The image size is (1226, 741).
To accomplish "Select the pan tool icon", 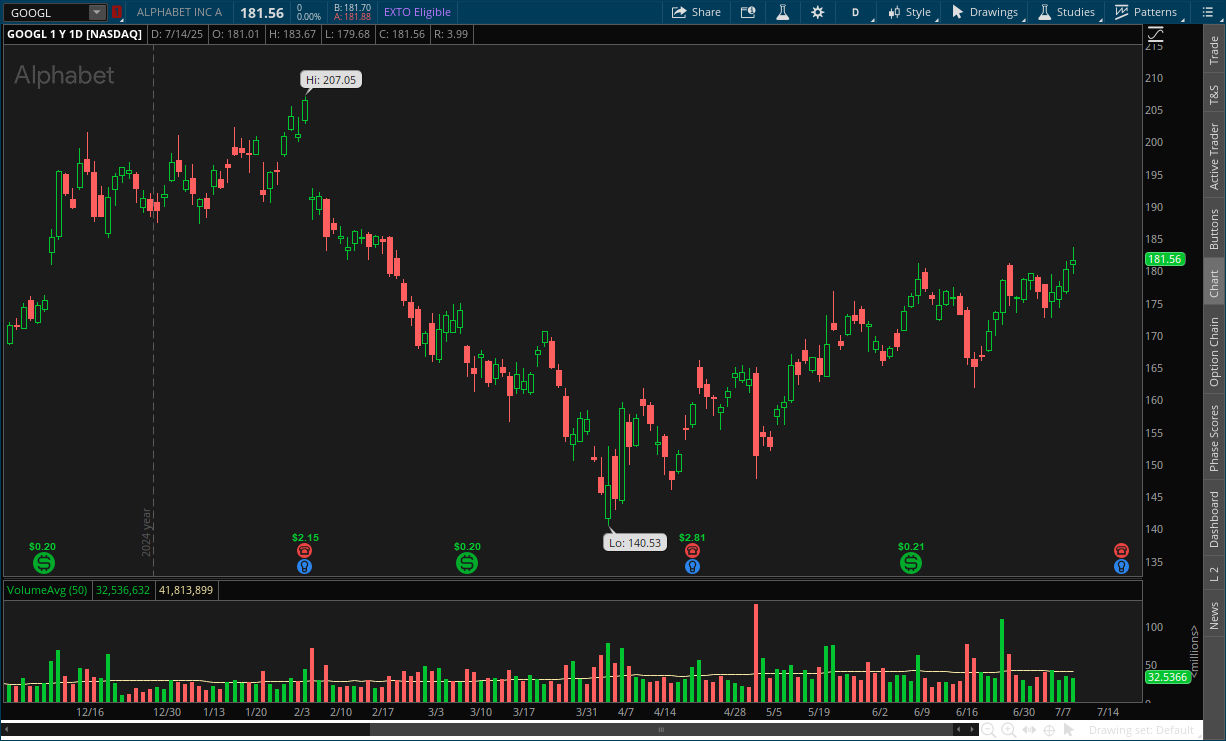I will (1027, 731).
